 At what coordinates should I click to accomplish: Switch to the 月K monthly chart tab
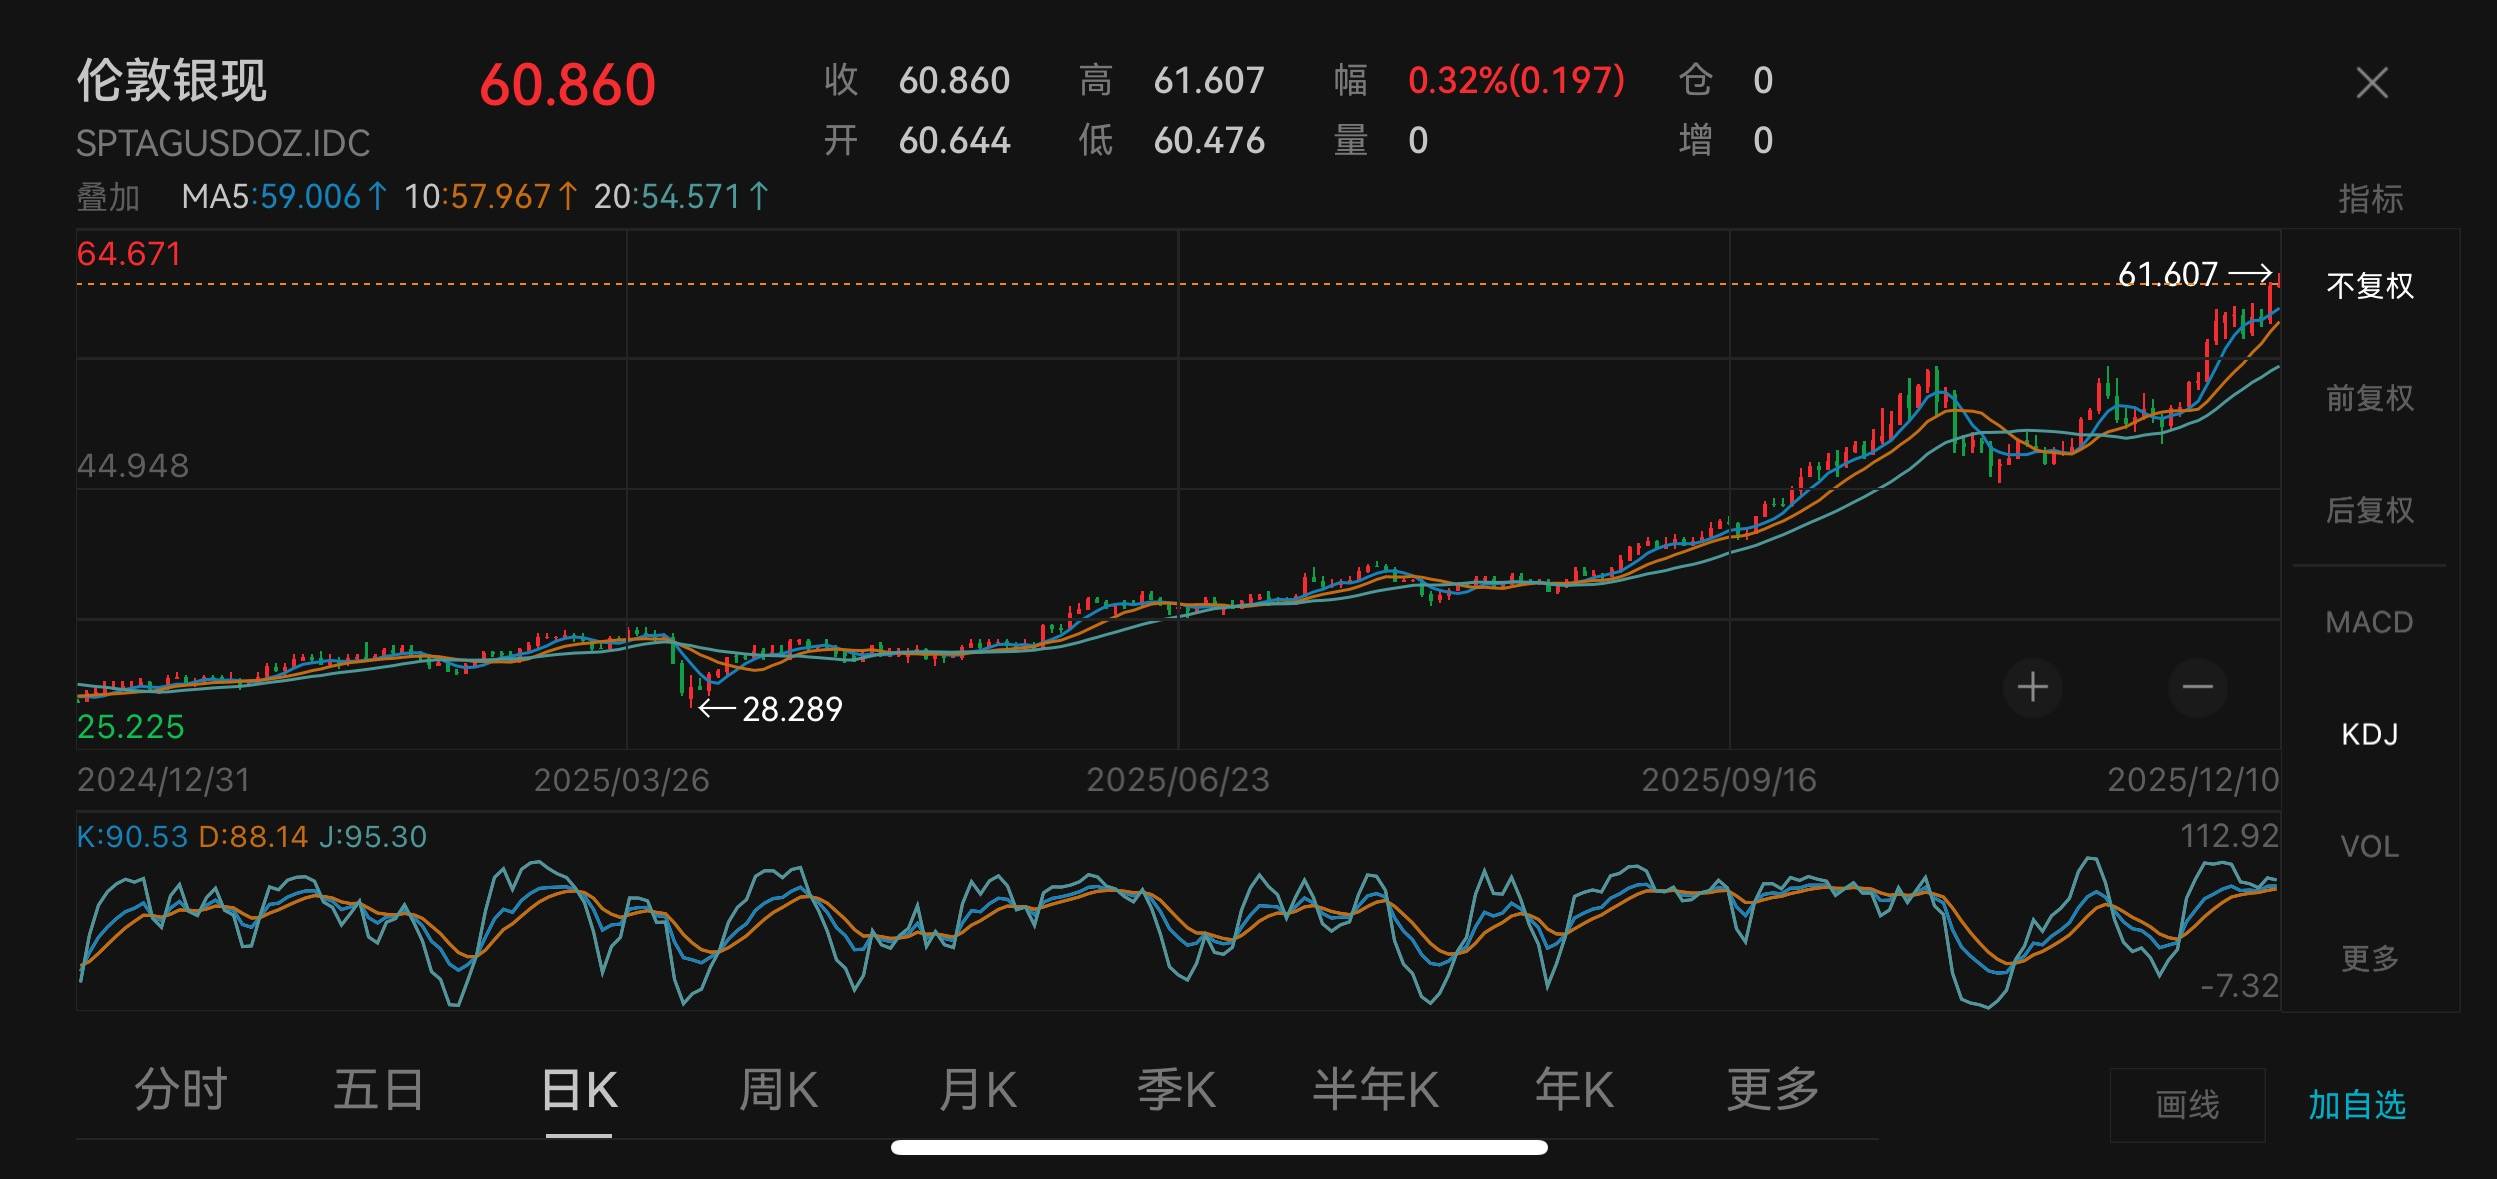[x=977, y=1090]
